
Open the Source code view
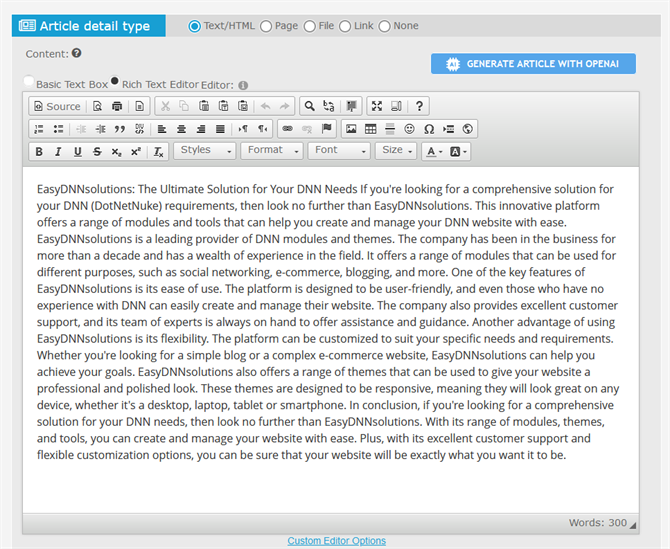57,106
